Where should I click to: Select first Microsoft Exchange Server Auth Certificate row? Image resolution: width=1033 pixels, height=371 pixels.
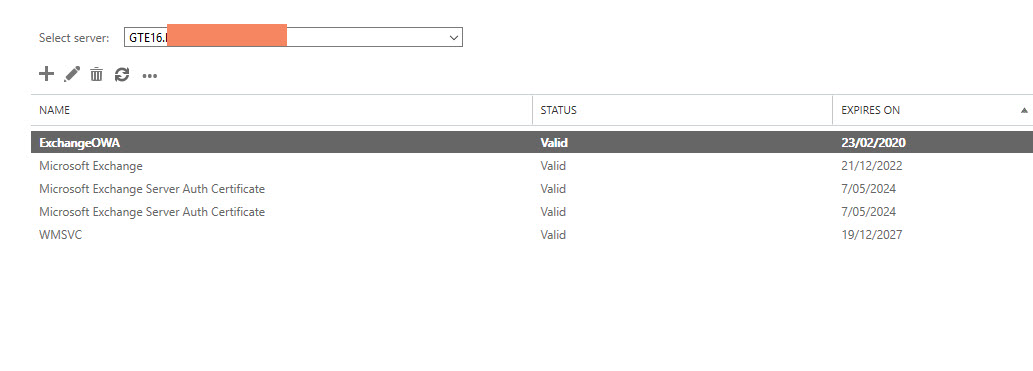pos(532,188)
